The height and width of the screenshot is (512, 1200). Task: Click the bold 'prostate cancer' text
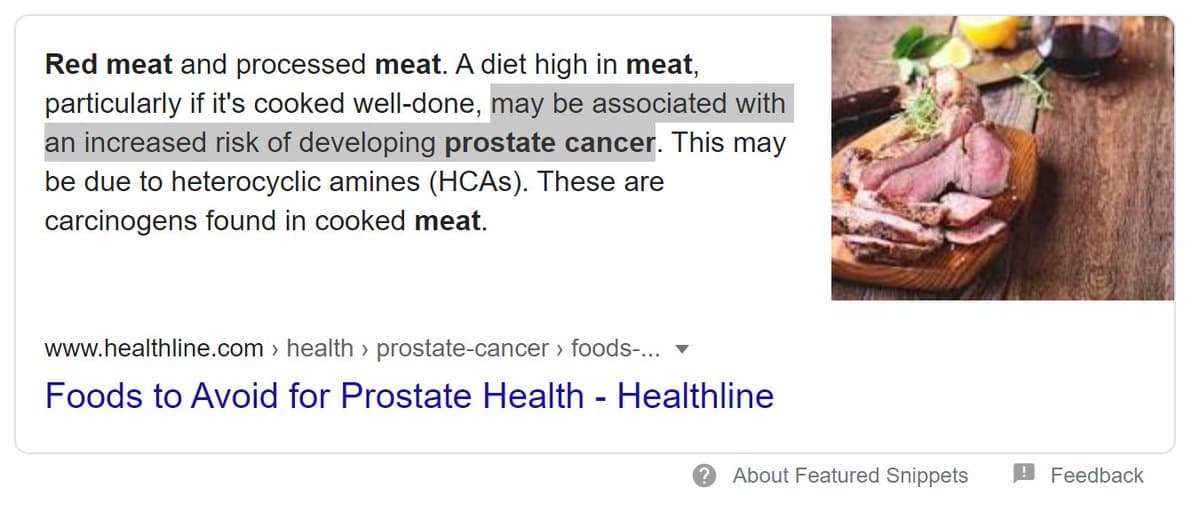click(x=549, y=143)
